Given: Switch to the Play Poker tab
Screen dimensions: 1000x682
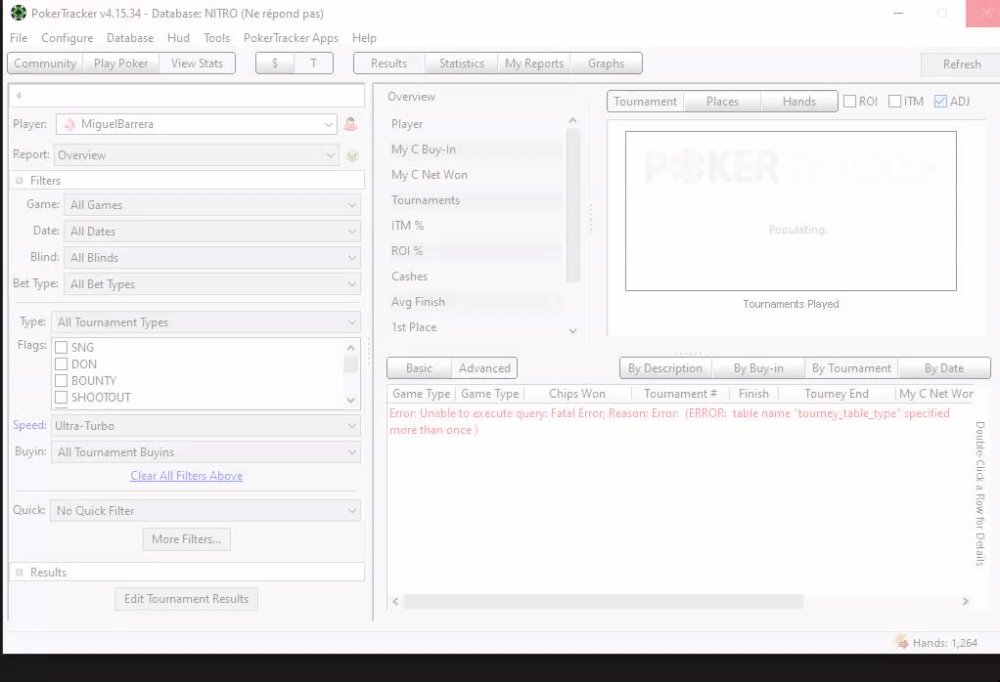Looking at the screenshot, I should pyautogui.click(x=121, y=63).
